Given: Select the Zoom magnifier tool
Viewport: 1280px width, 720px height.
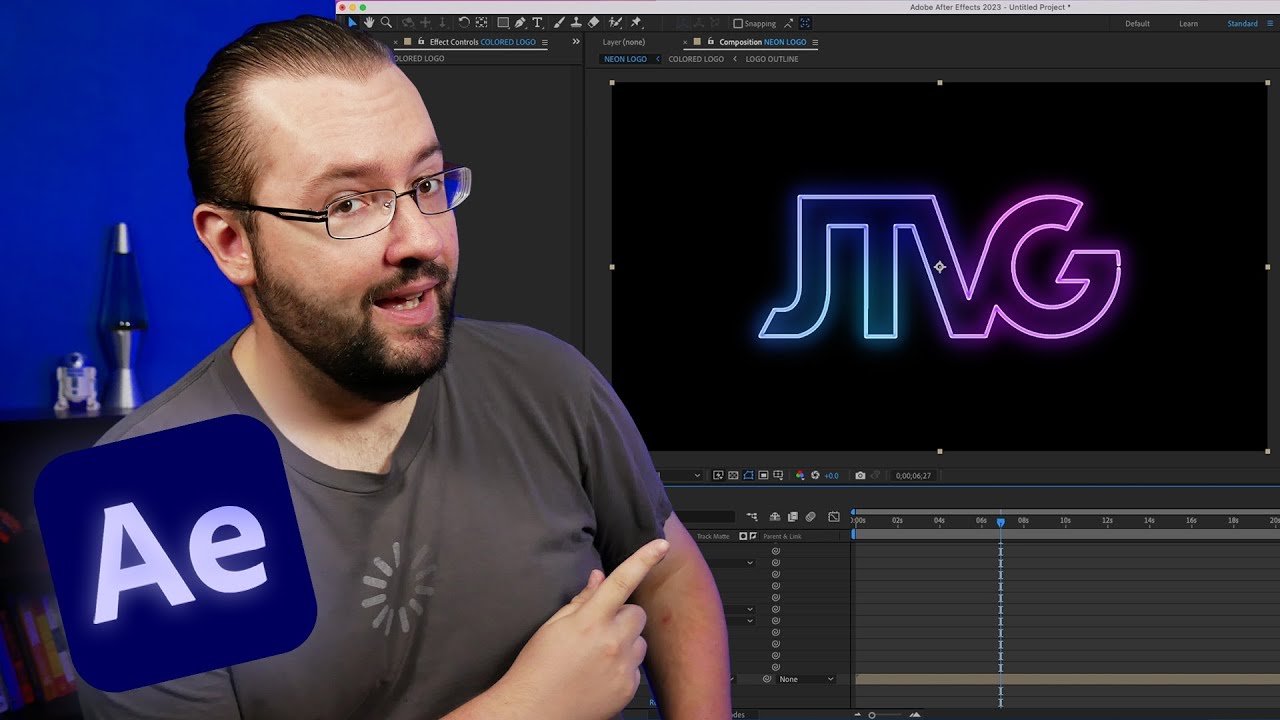Looking at the screenshot, I should tap(386, 22).
